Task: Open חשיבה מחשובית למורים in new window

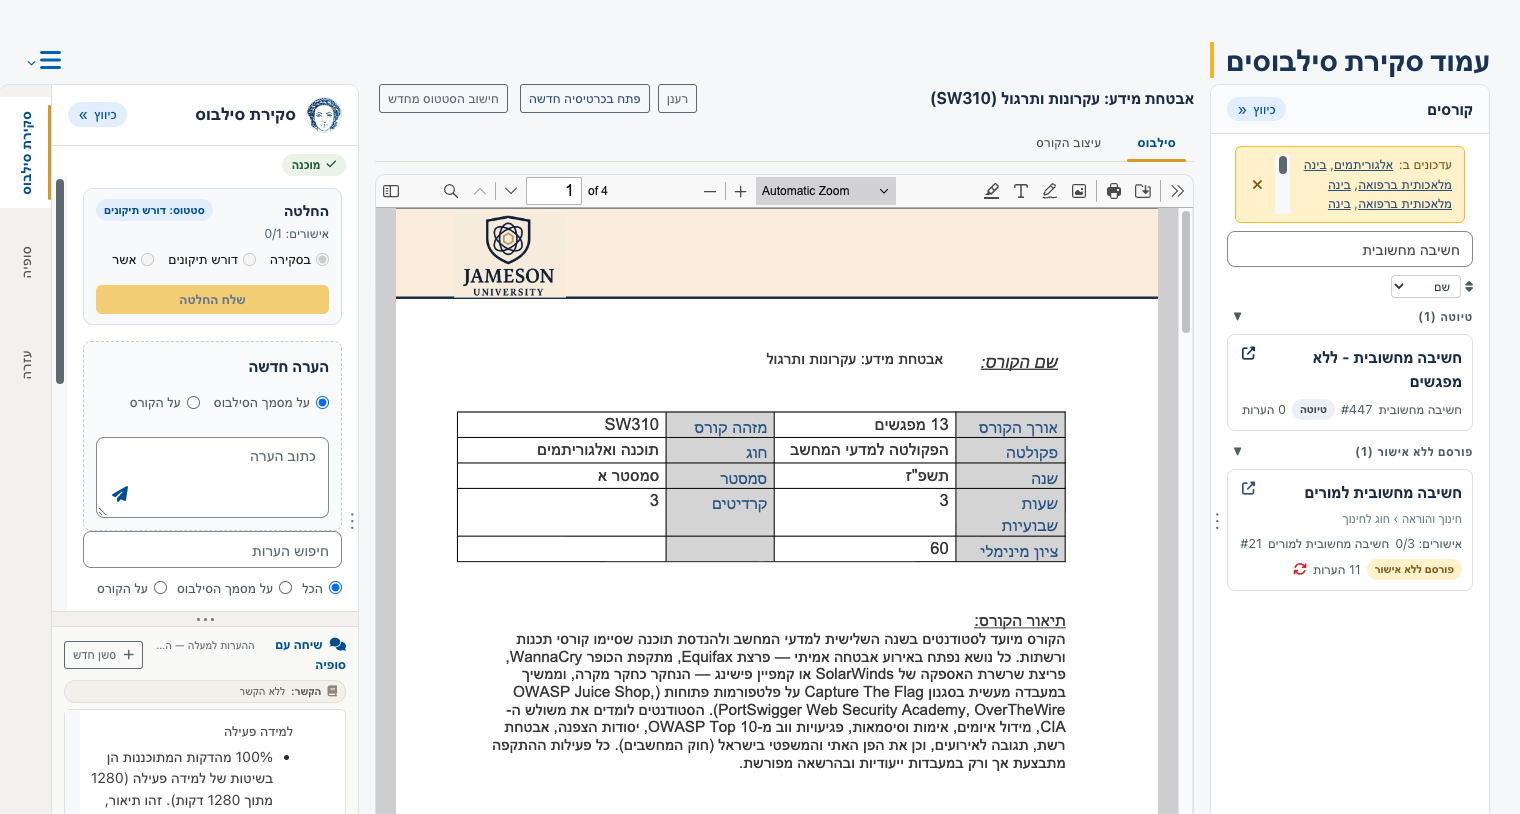Action: pyautogui.click(x=1248, y=488)
